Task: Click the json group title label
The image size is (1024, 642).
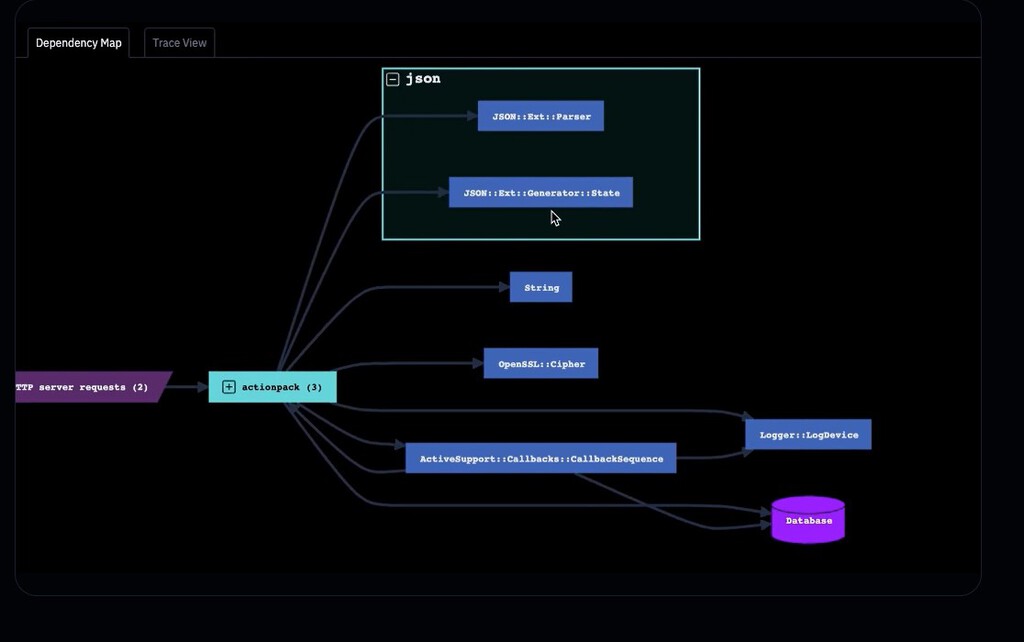Action: point(423,78)
